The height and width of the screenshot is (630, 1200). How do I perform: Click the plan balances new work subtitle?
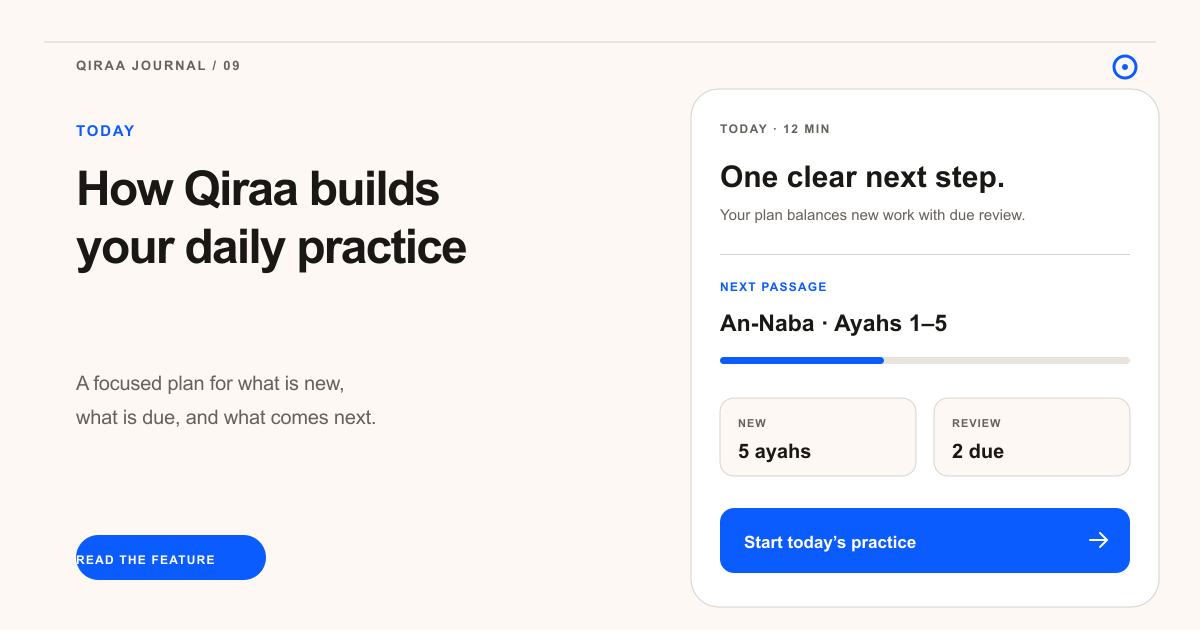click(x=872, y=215)
